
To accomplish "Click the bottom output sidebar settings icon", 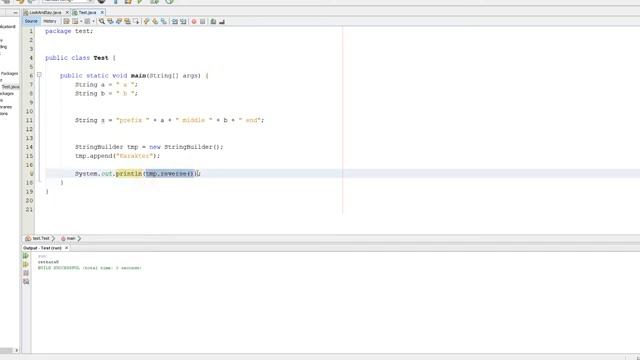I will pyautogui.click(x=26, y=282).
